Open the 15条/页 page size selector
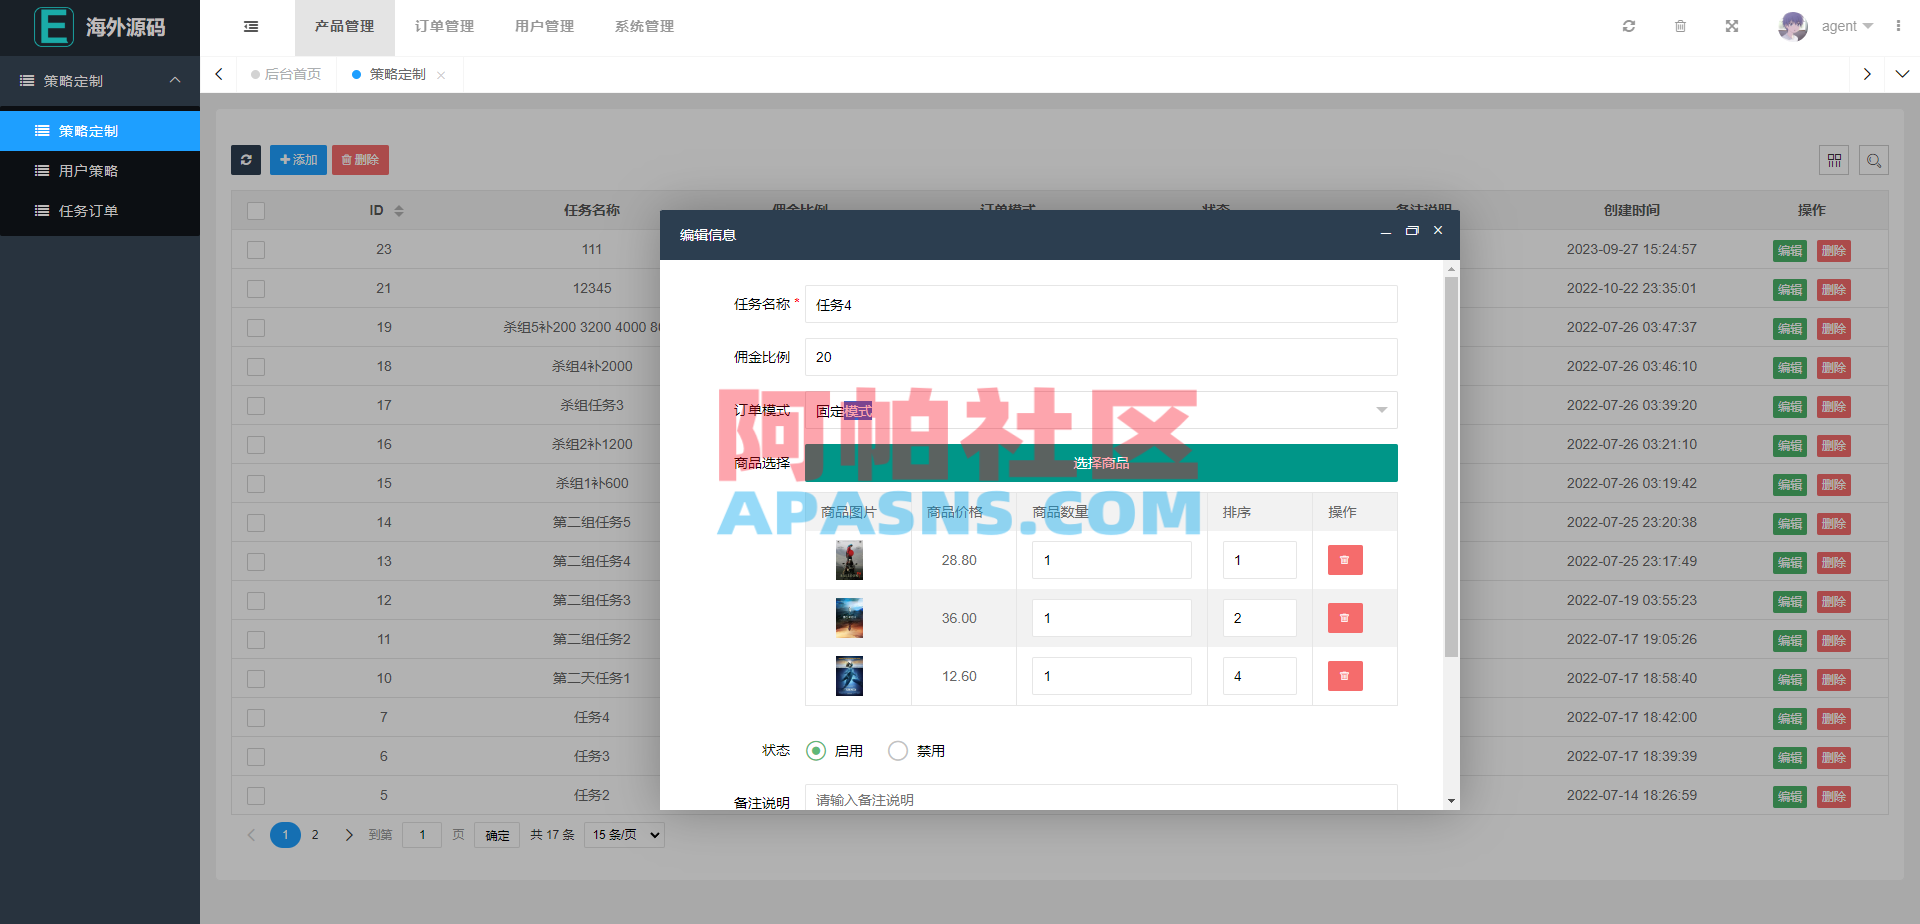The image size is (1920, 924). pyautogui.click(x=623, y=834)
